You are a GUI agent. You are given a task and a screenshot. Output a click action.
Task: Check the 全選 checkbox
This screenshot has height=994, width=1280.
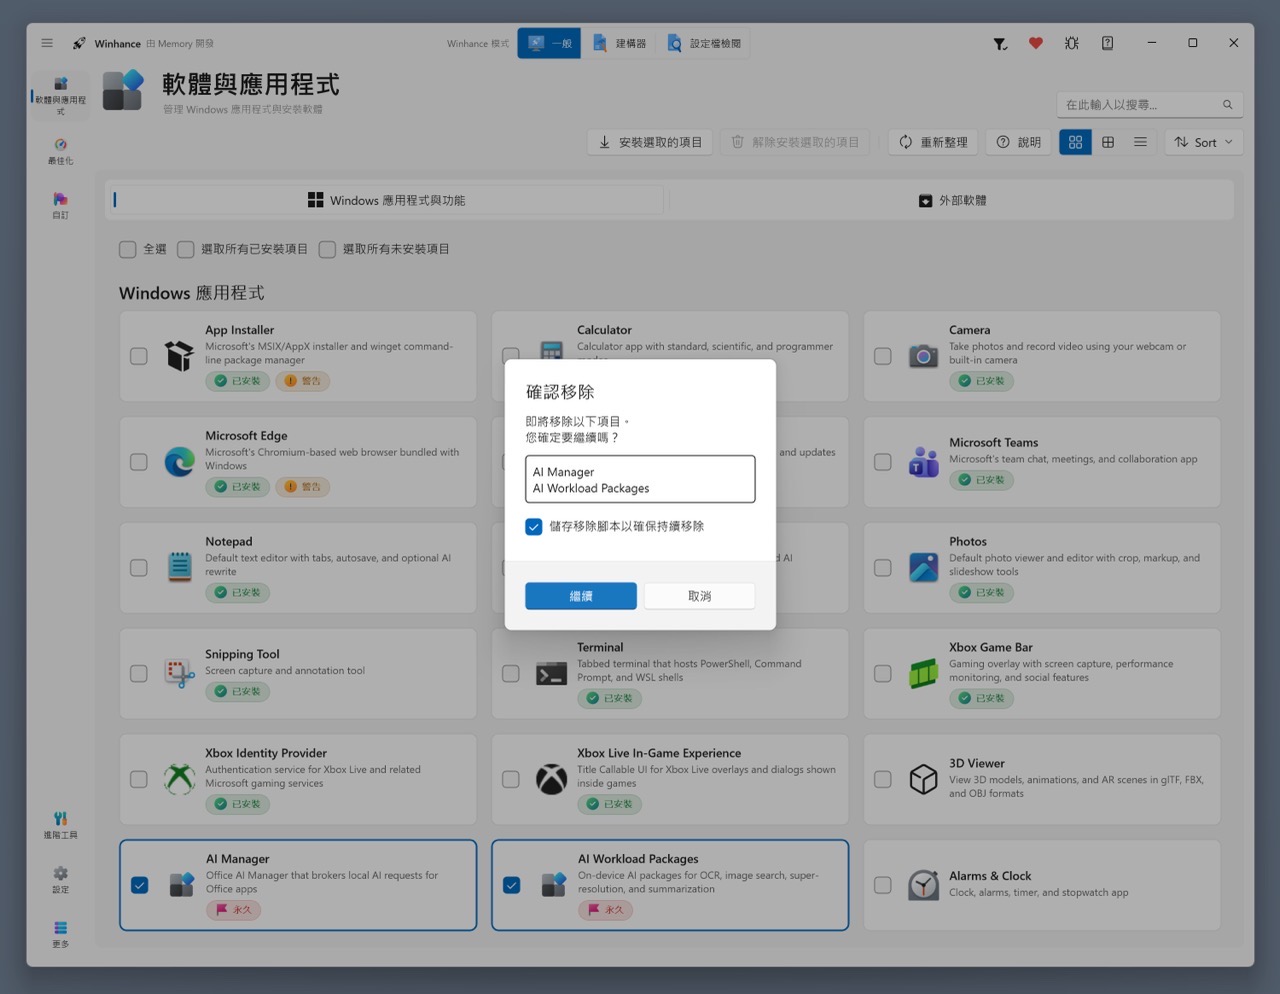(127, 249)
